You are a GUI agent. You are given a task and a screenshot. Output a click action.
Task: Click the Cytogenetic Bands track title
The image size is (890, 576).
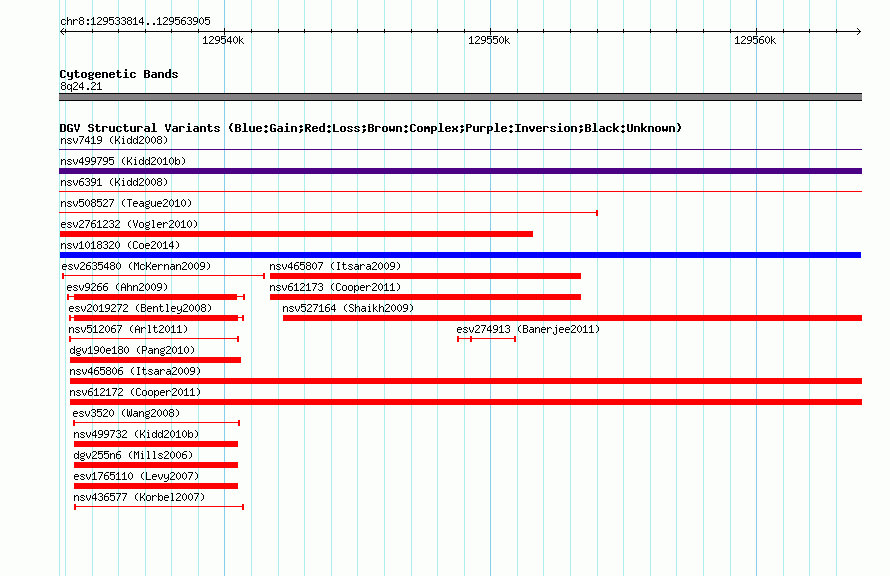pyautogui.click(x=119, y=74)
